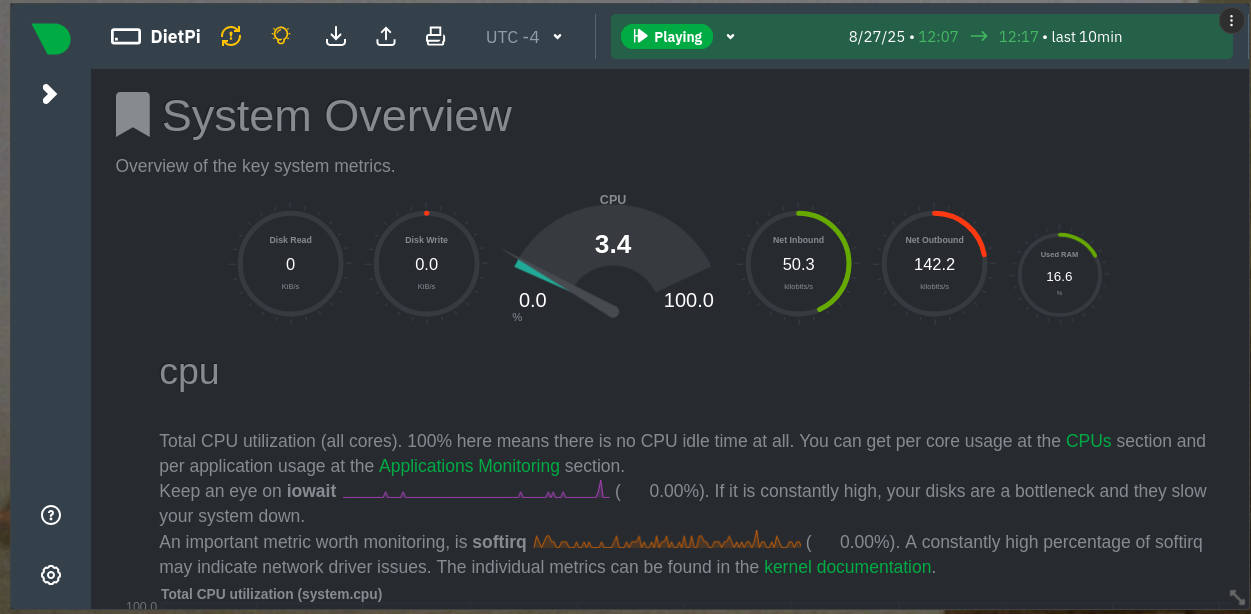This screenshot has height=614, width=1251.
Task: Expand the sidebar with the chevron arrow
Action: click(50, 94)
